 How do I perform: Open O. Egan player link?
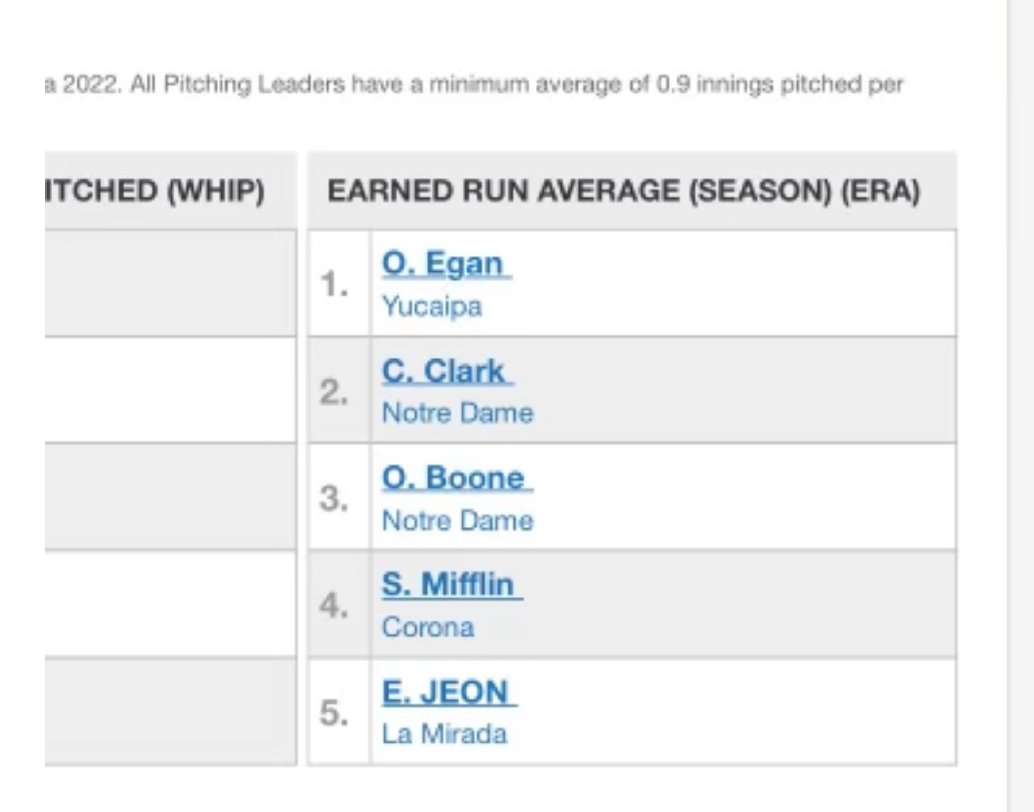[446, 263]
